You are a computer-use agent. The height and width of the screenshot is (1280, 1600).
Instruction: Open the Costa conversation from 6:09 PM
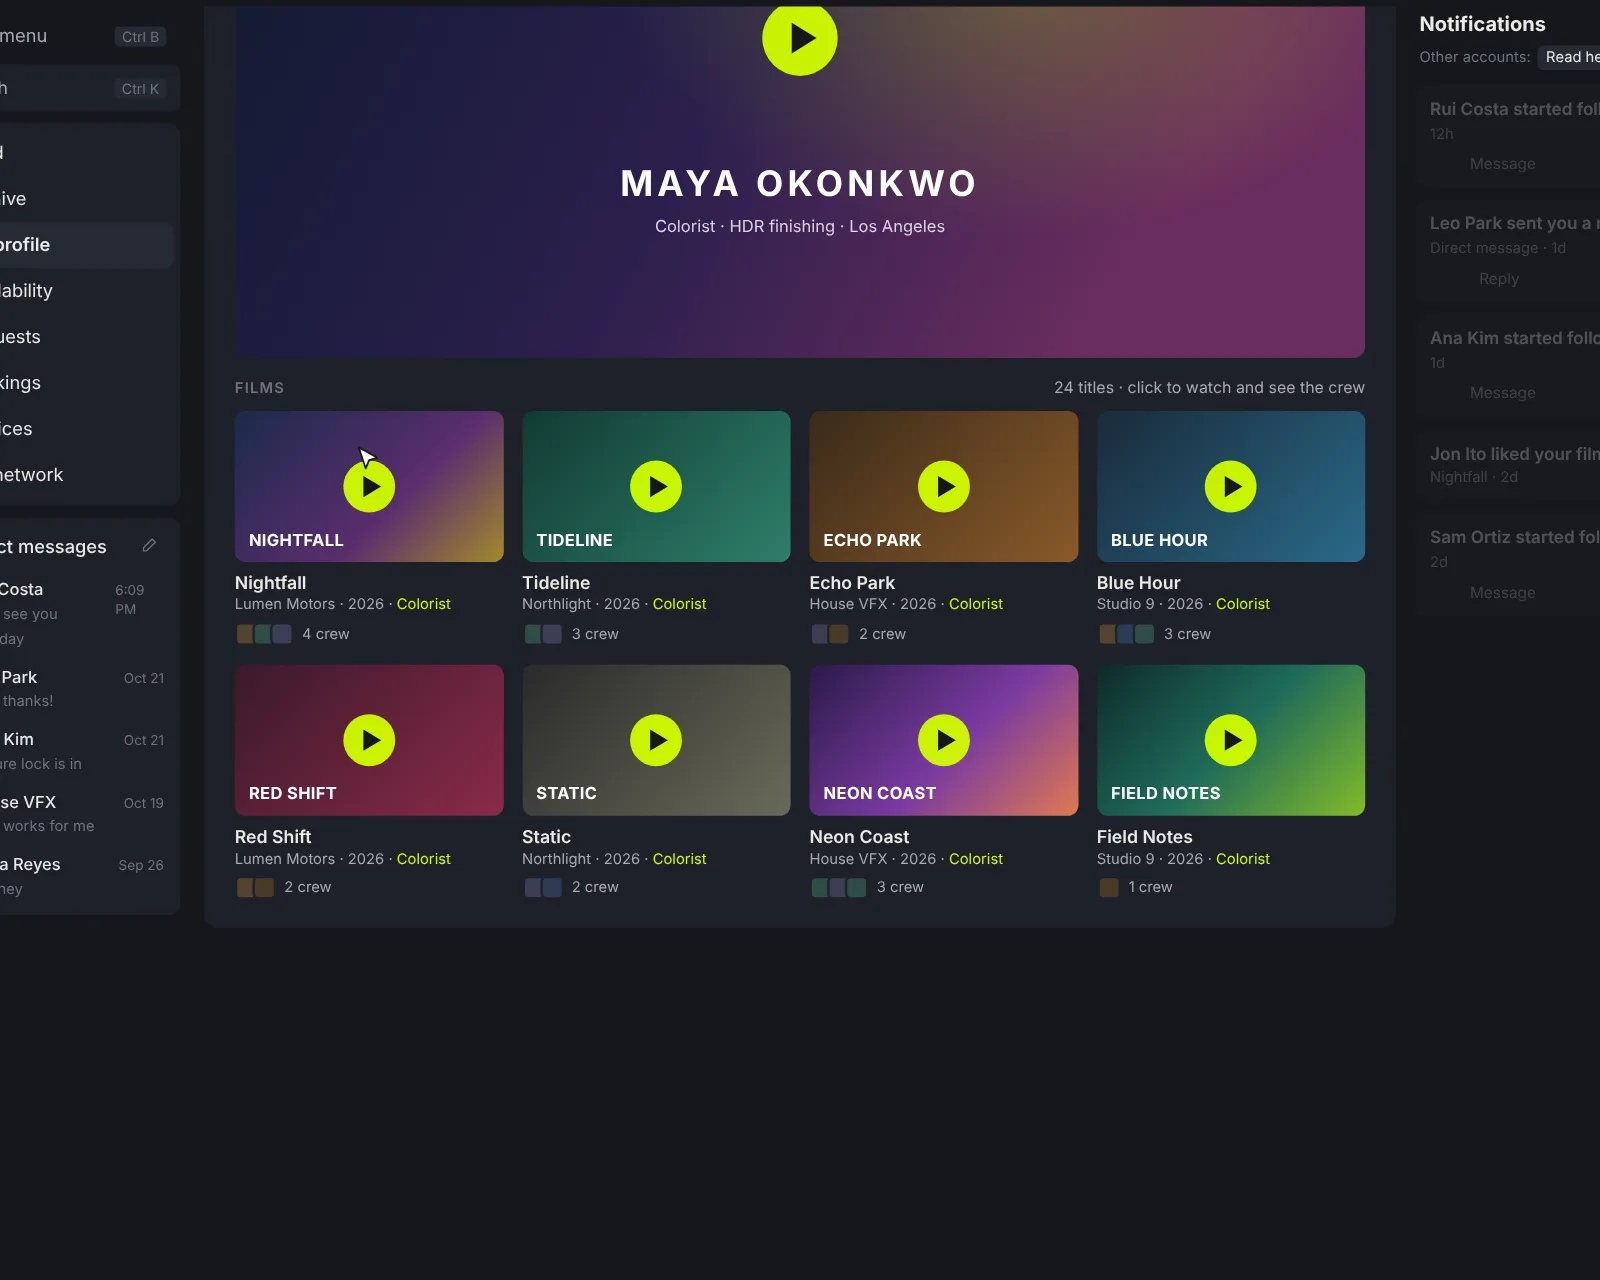(x=84, y=613)
